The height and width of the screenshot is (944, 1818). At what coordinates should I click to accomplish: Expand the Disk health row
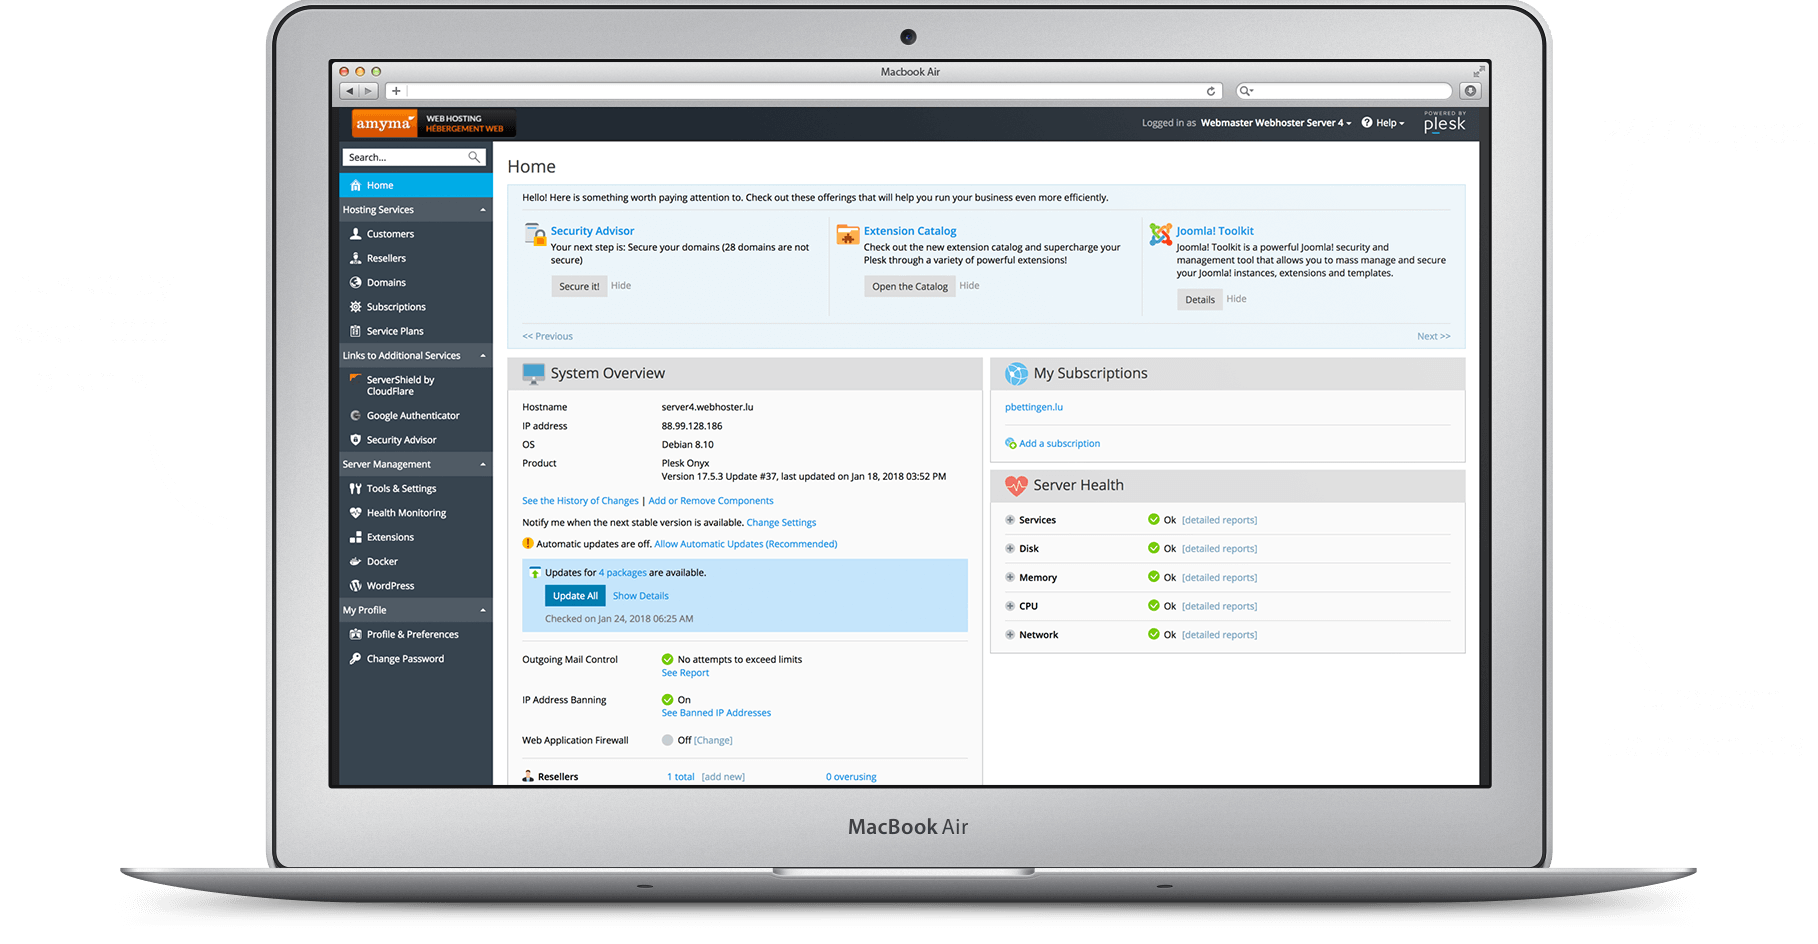click(1010, 549)
